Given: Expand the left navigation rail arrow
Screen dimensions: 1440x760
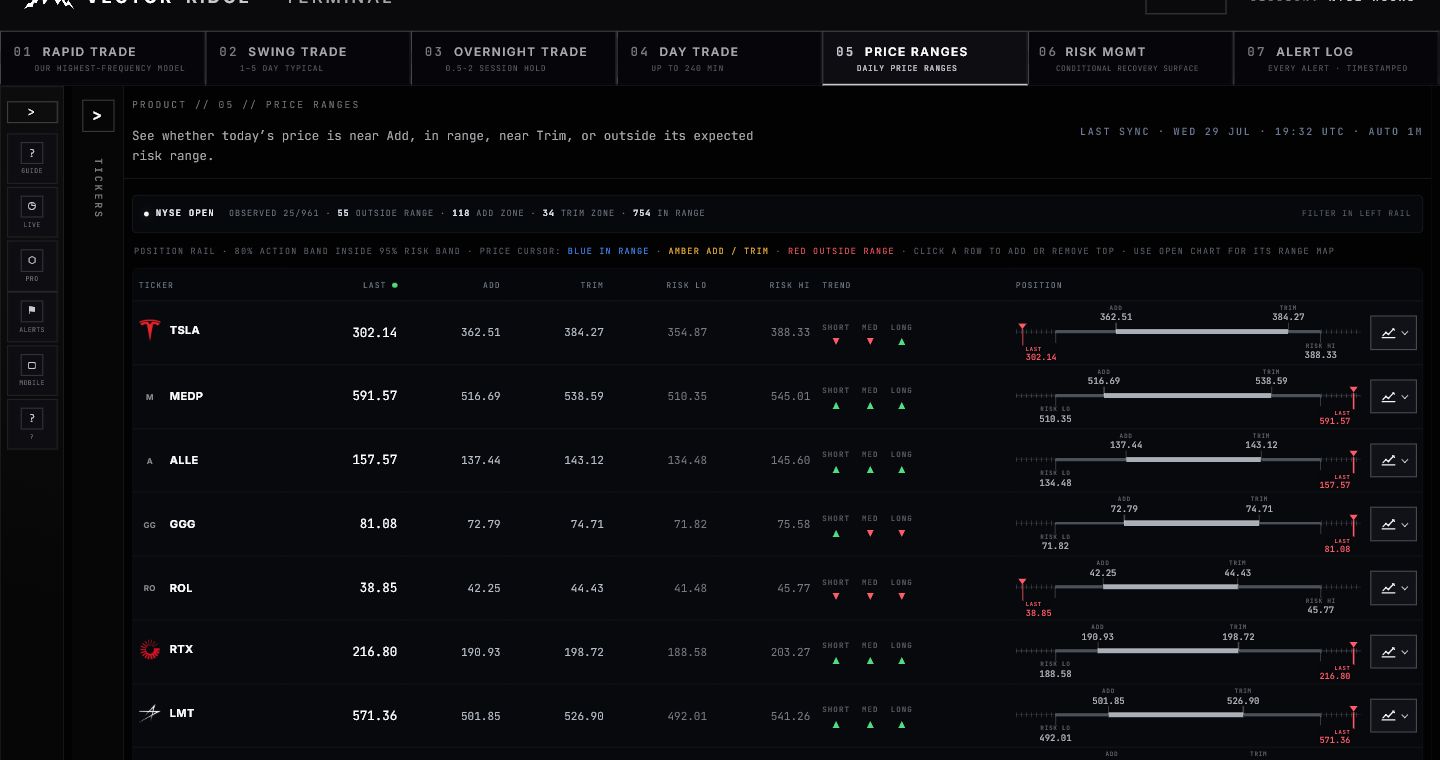Looking at the screenshot, I should tap(32, 112).
